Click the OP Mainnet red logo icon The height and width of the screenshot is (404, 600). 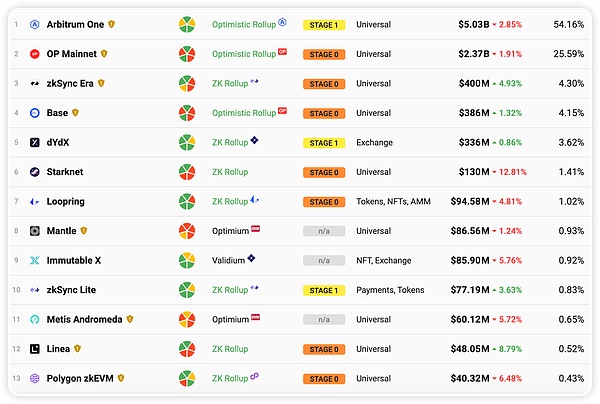[x=35, y=53]
